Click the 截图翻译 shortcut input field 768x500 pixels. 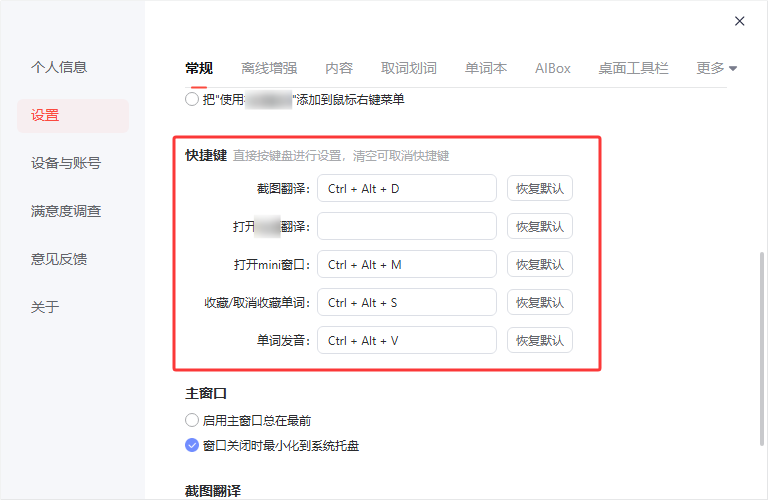point(407,188)
